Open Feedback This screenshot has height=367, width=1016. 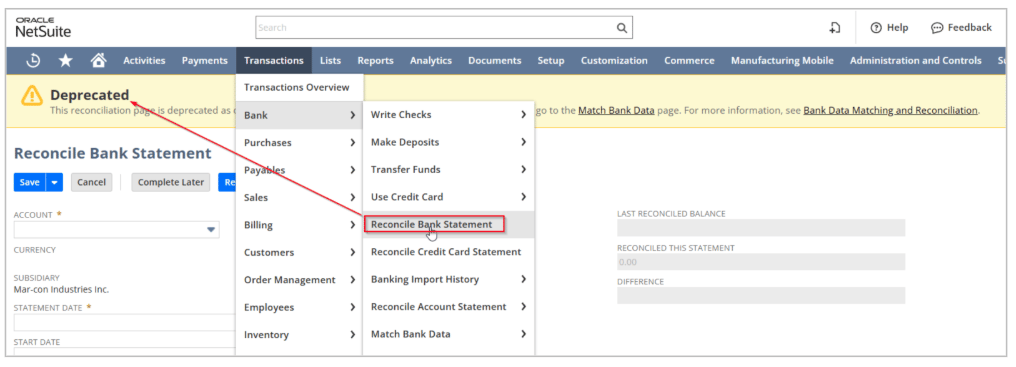coord(961,28)
